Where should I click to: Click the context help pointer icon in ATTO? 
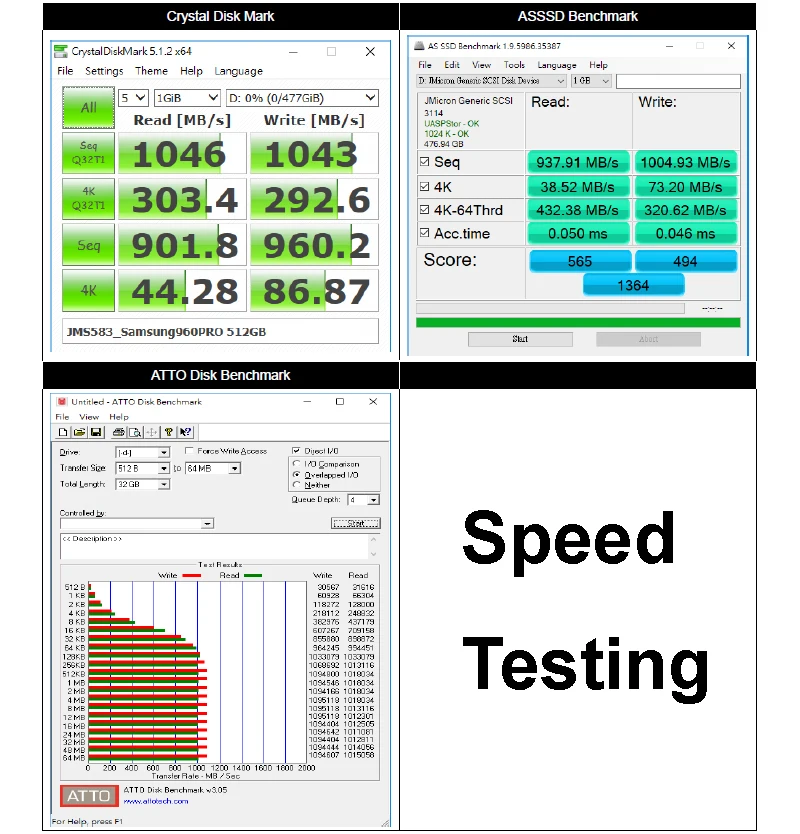(x=185, y=432)
